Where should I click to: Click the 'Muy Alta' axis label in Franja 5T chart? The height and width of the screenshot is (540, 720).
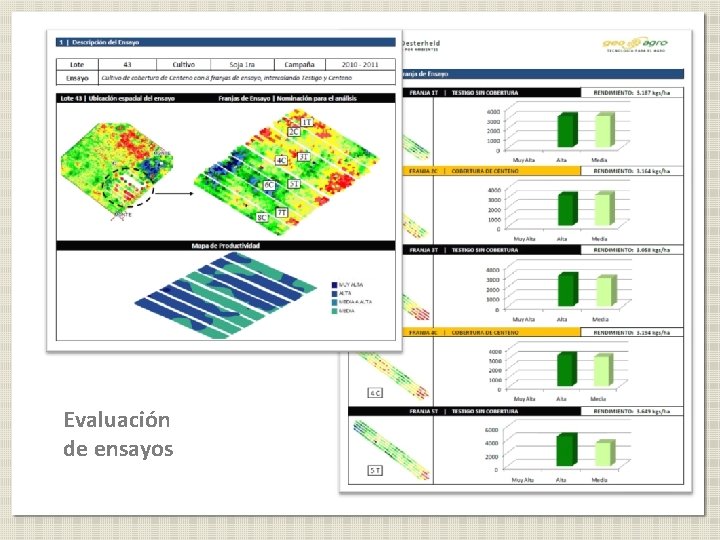pyautogui.click(x=523, y=480)
